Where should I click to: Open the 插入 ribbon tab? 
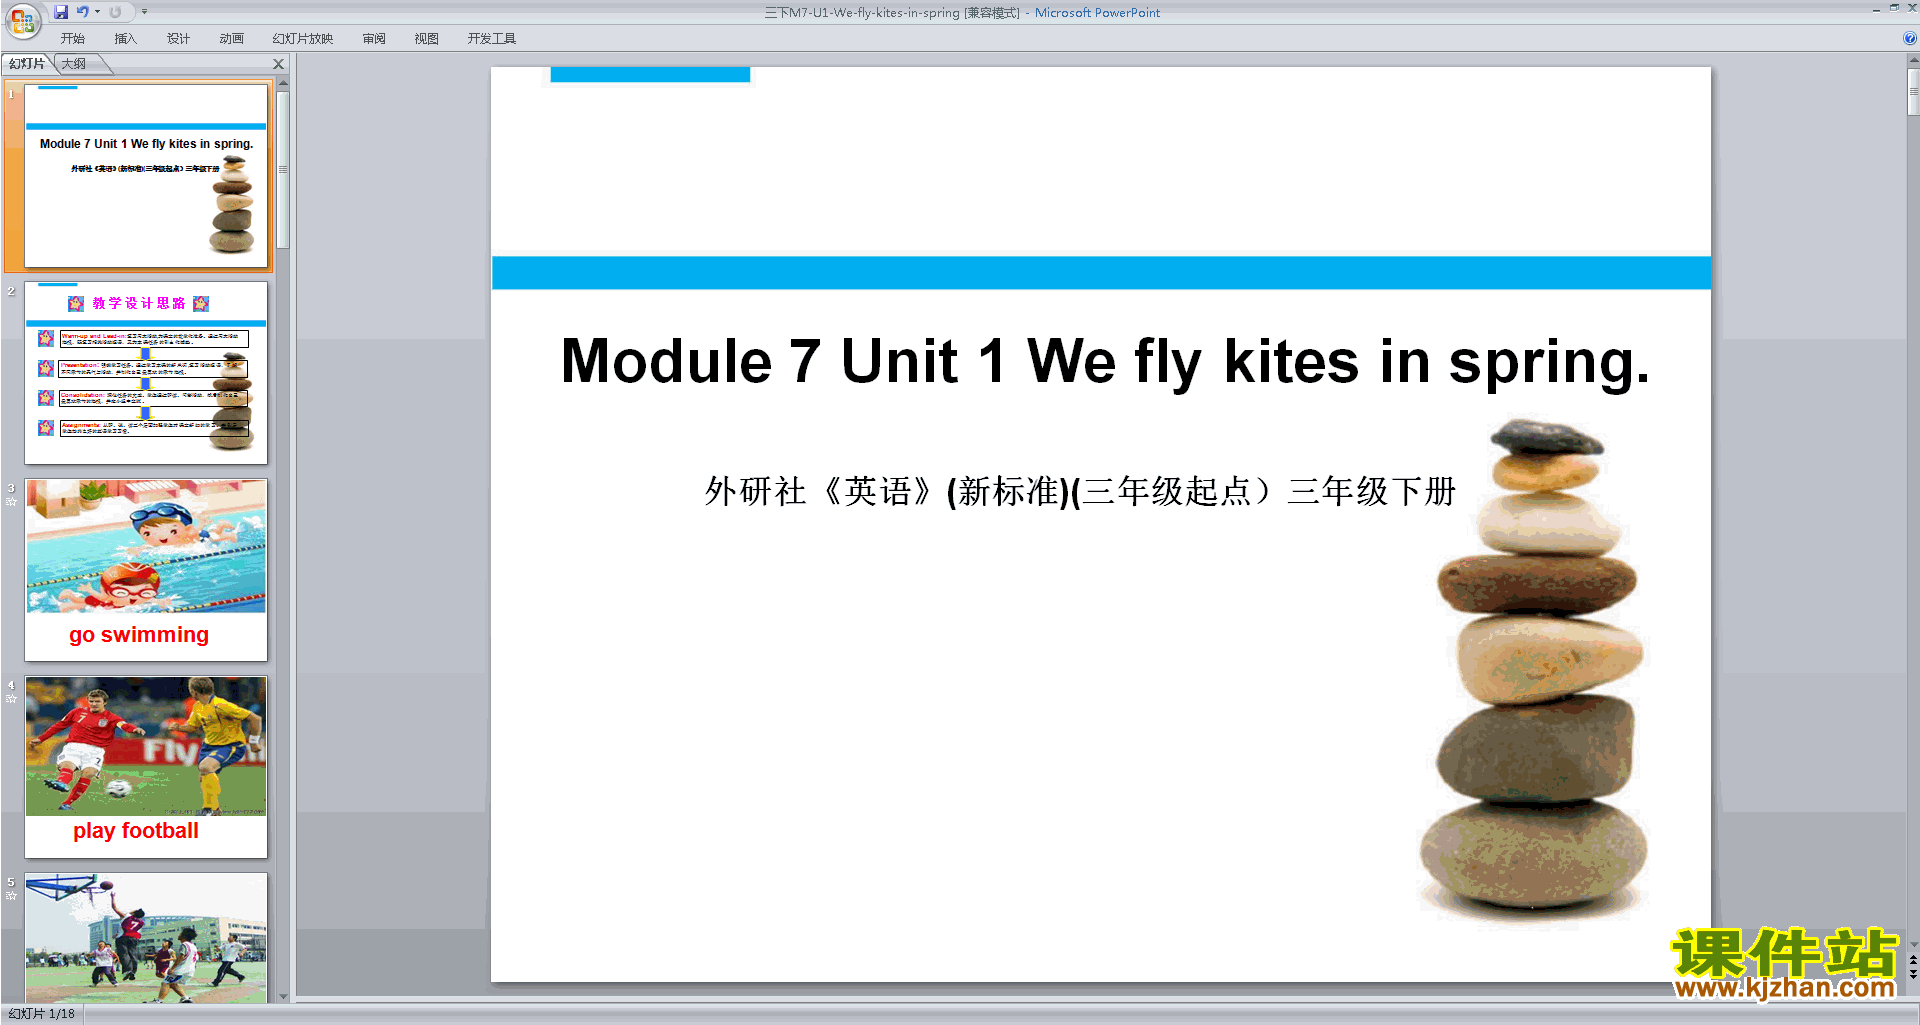(x=125, y=39)
